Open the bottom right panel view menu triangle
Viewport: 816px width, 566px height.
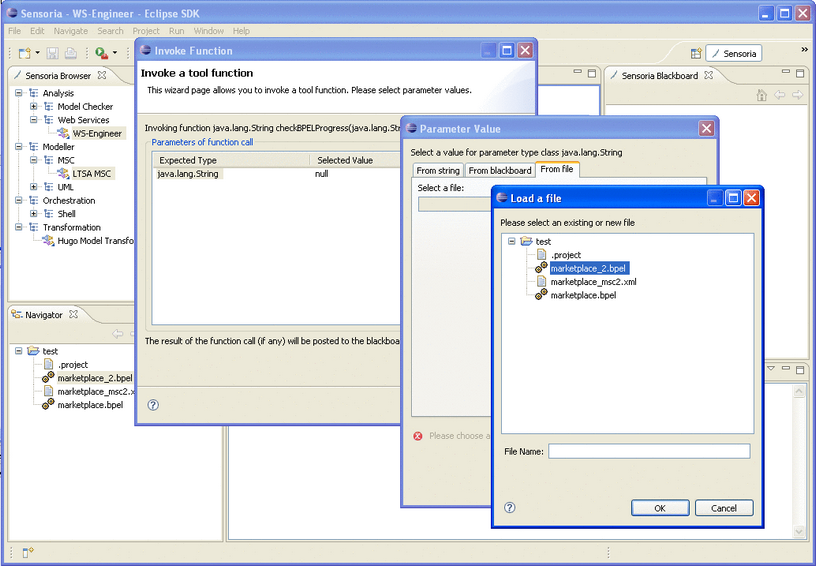click(x=771, y=369)
